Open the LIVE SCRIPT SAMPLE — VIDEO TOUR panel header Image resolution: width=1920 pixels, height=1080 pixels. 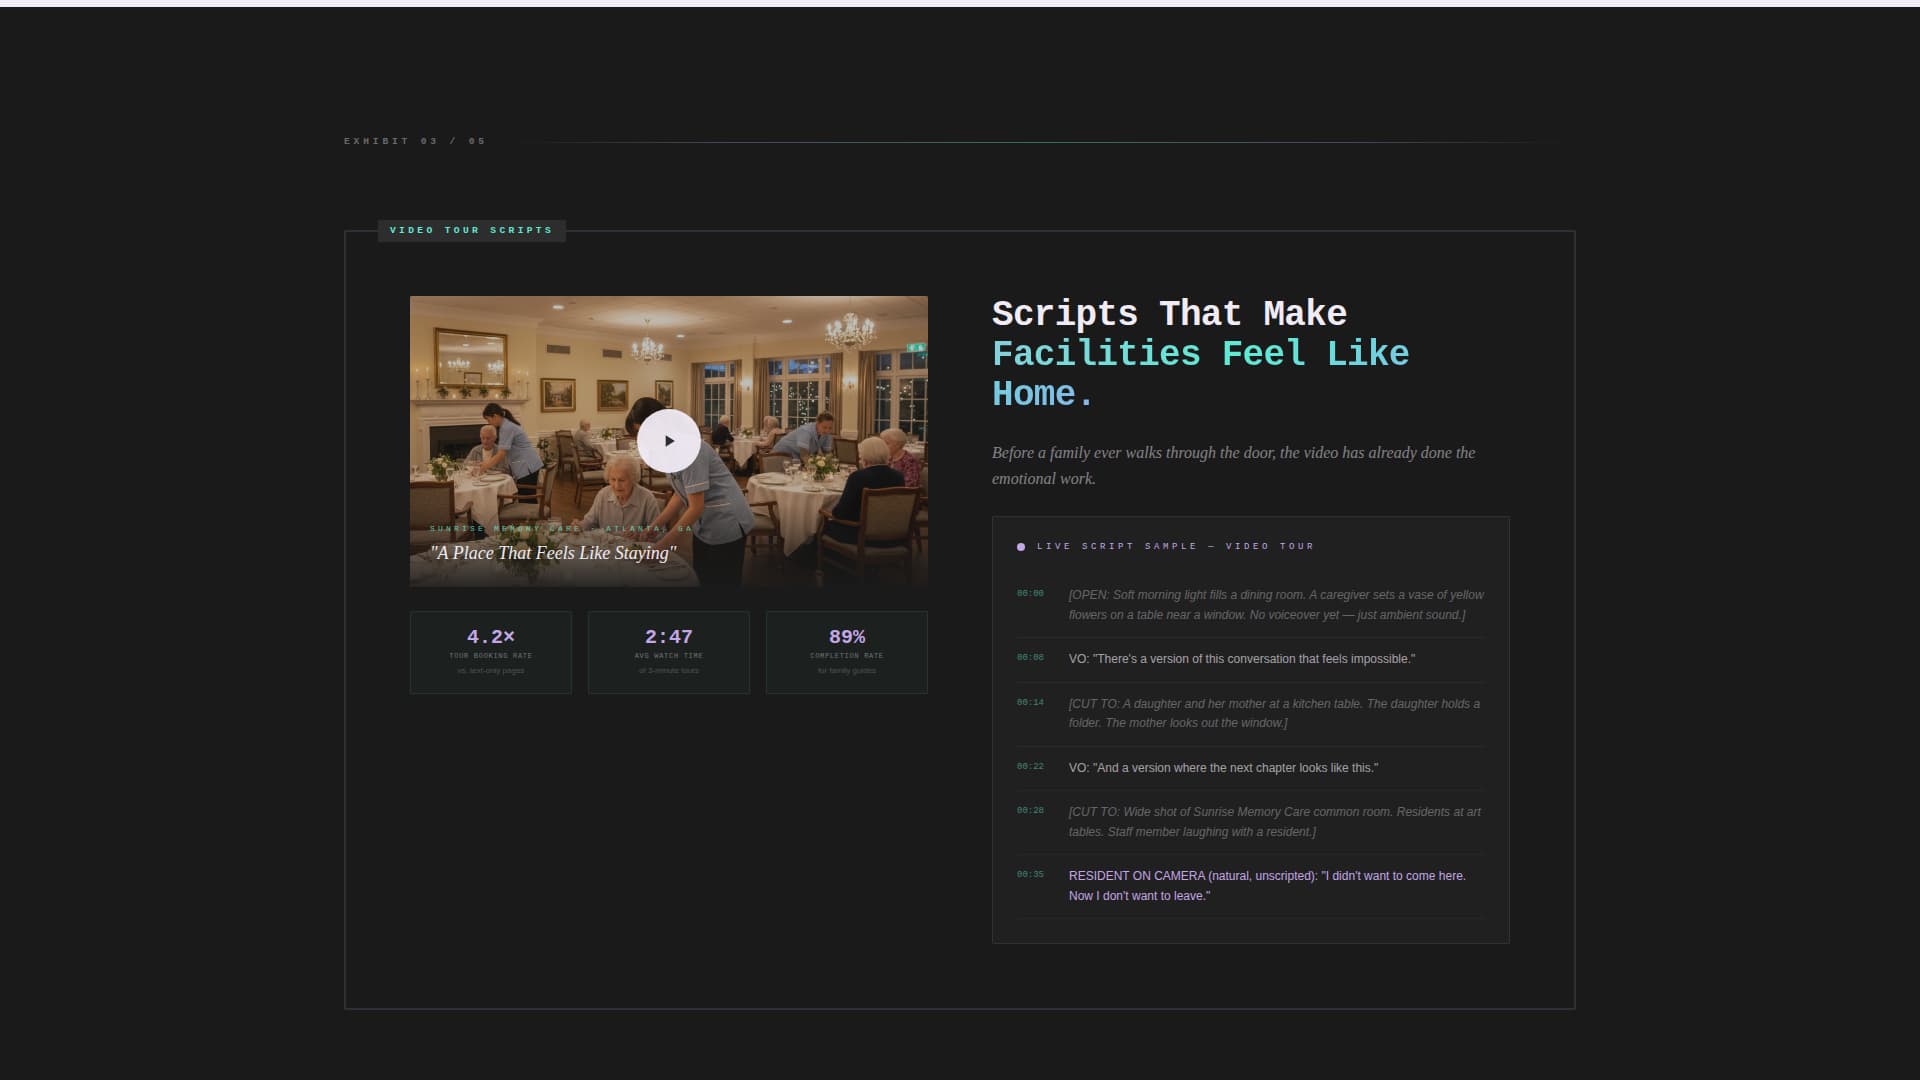(x=1174, y=545)
